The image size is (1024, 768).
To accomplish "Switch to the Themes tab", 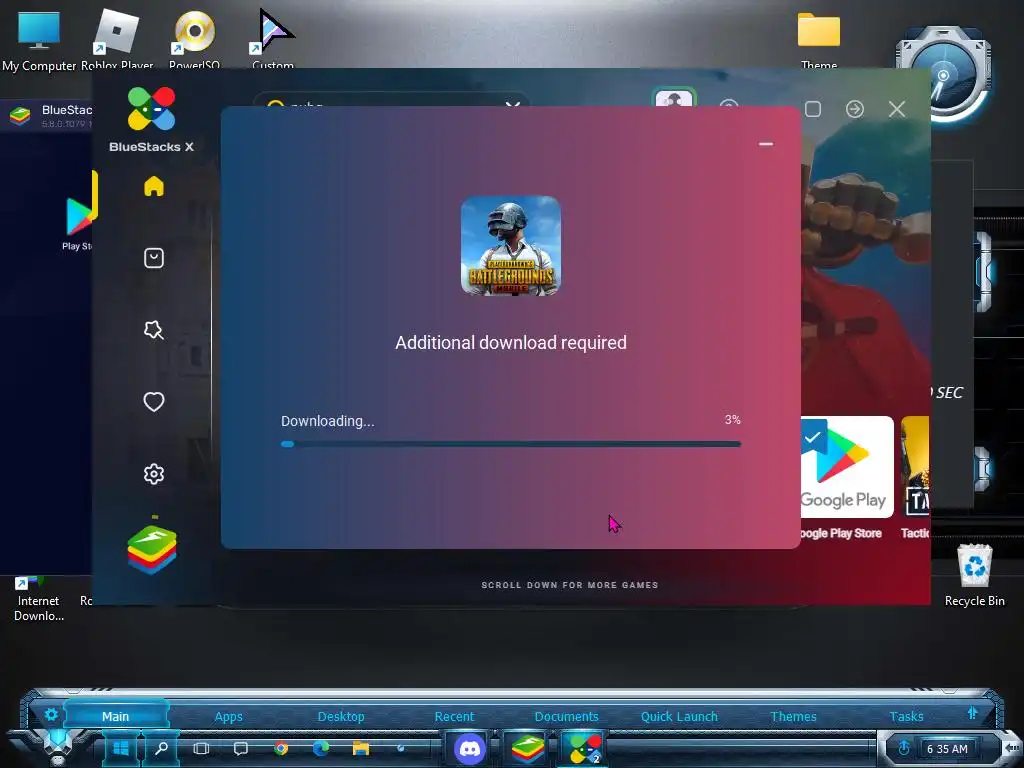I will click(x=793, y=716).
